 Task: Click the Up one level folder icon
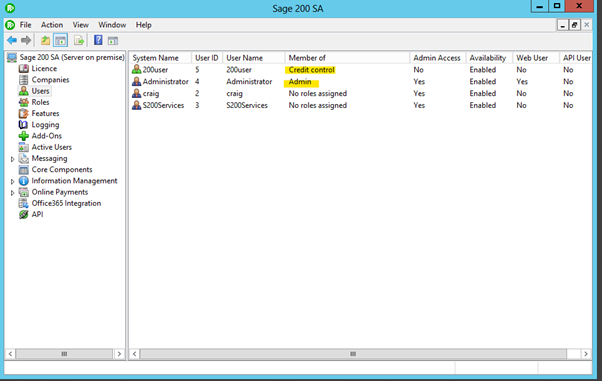point(45,40)
